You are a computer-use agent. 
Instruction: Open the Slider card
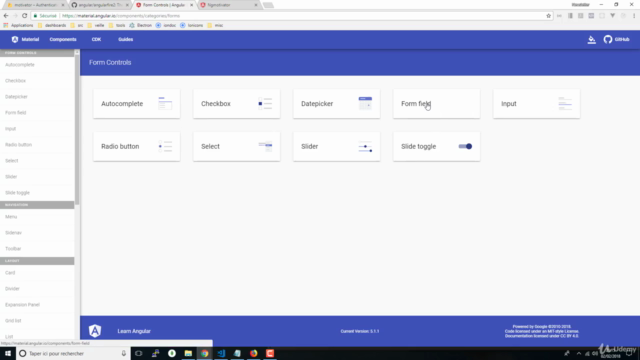coord(336,147)
